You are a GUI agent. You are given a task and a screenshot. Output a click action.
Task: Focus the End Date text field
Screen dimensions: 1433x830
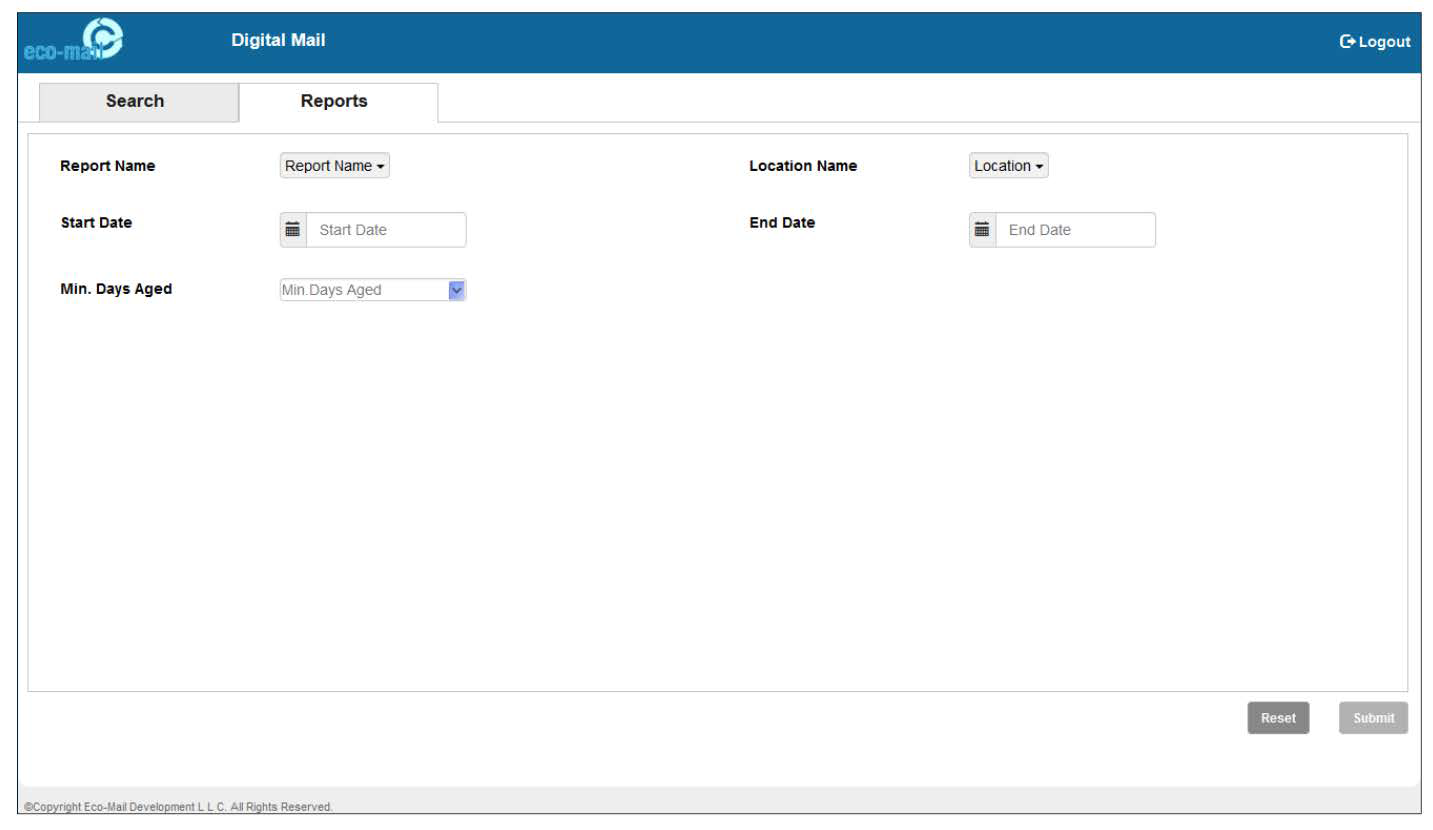point(1075,230)
